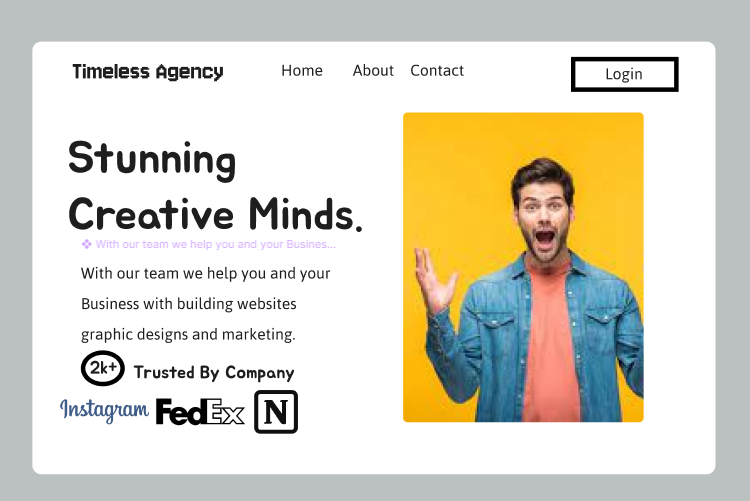
Task: Click the "graphic designs and marketing." text line
Action: (x=188, y=334)
